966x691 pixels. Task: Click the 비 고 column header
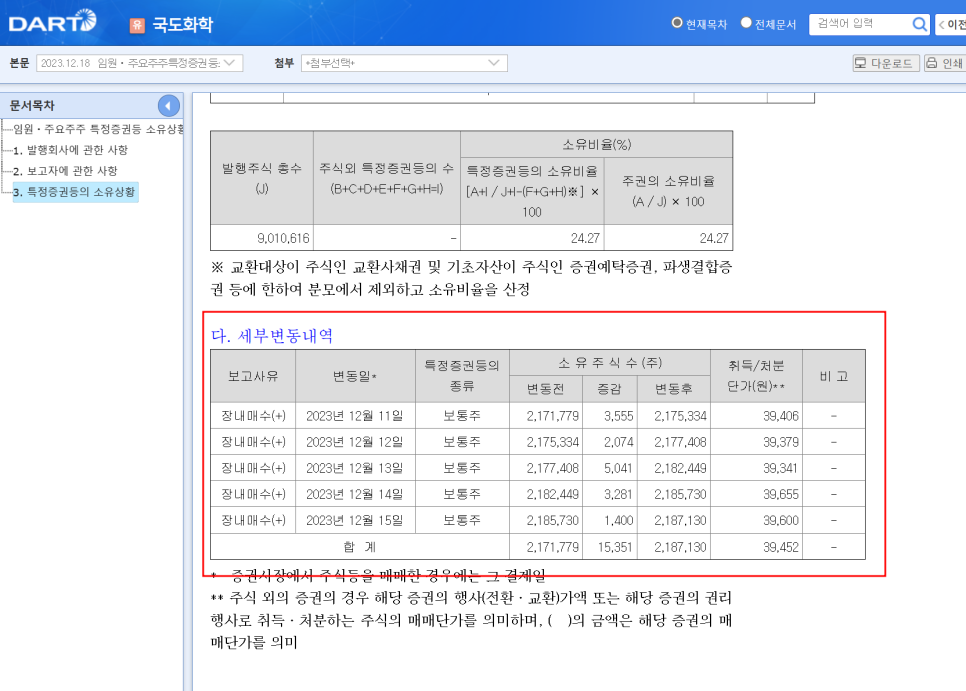click(x=834, y=376)
